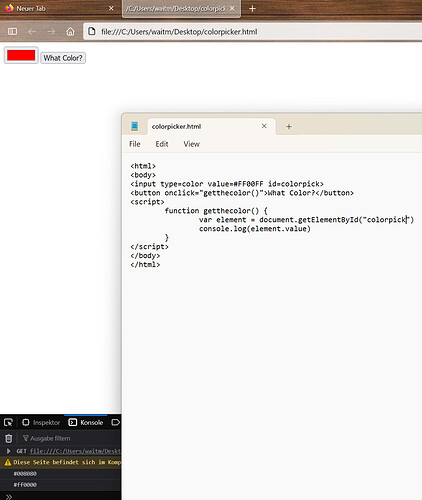Click the var element = document line
The height and width of the screenshot is (500, 422).
click(306, 220)
